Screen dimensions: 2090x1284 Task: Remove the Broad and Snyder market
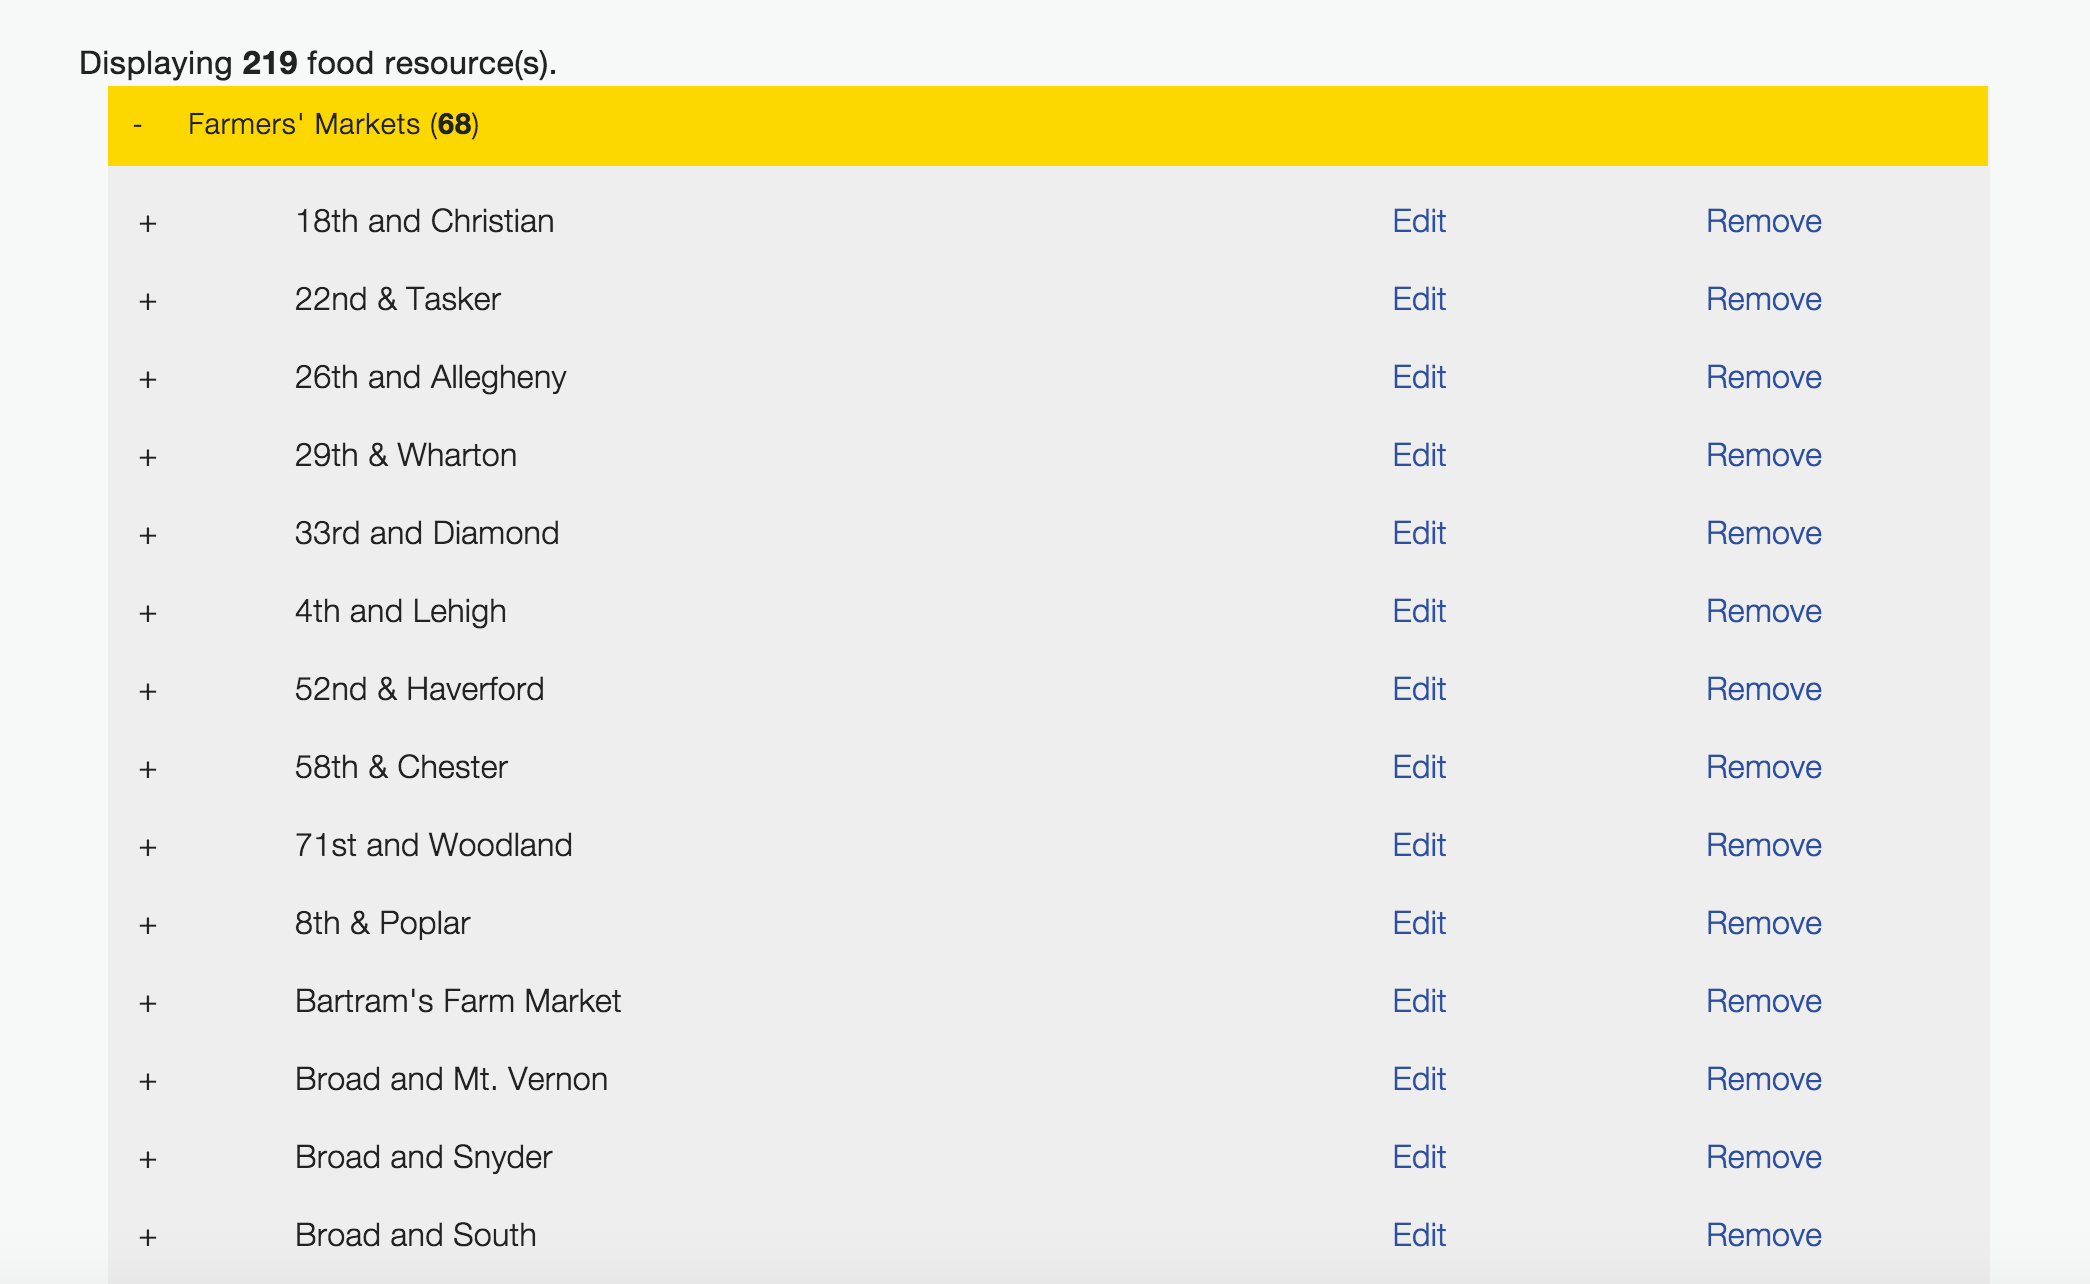1763,1157
